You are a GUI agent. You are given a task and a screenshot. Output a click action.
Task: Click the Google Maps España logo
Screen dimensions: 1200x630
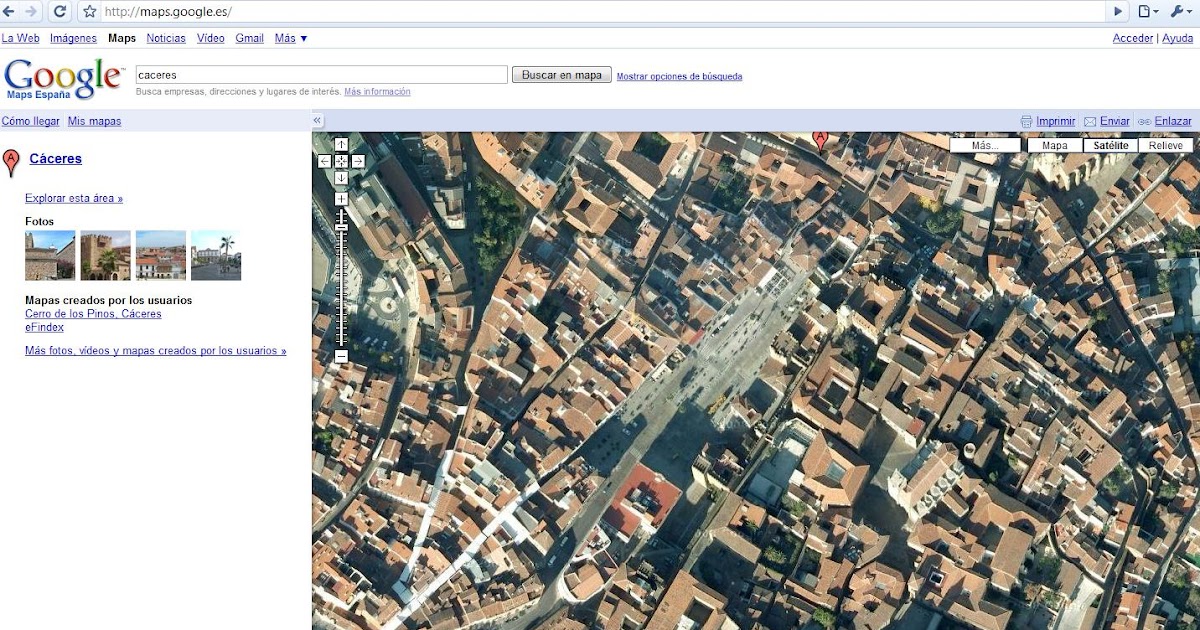(x=63, y=78)
